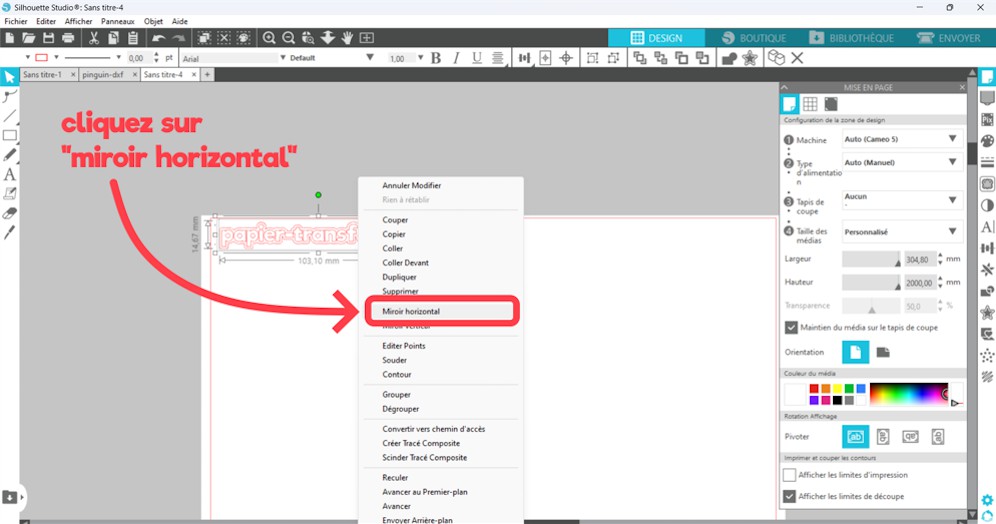Cut selection with the scissors icon

point(93,38)
